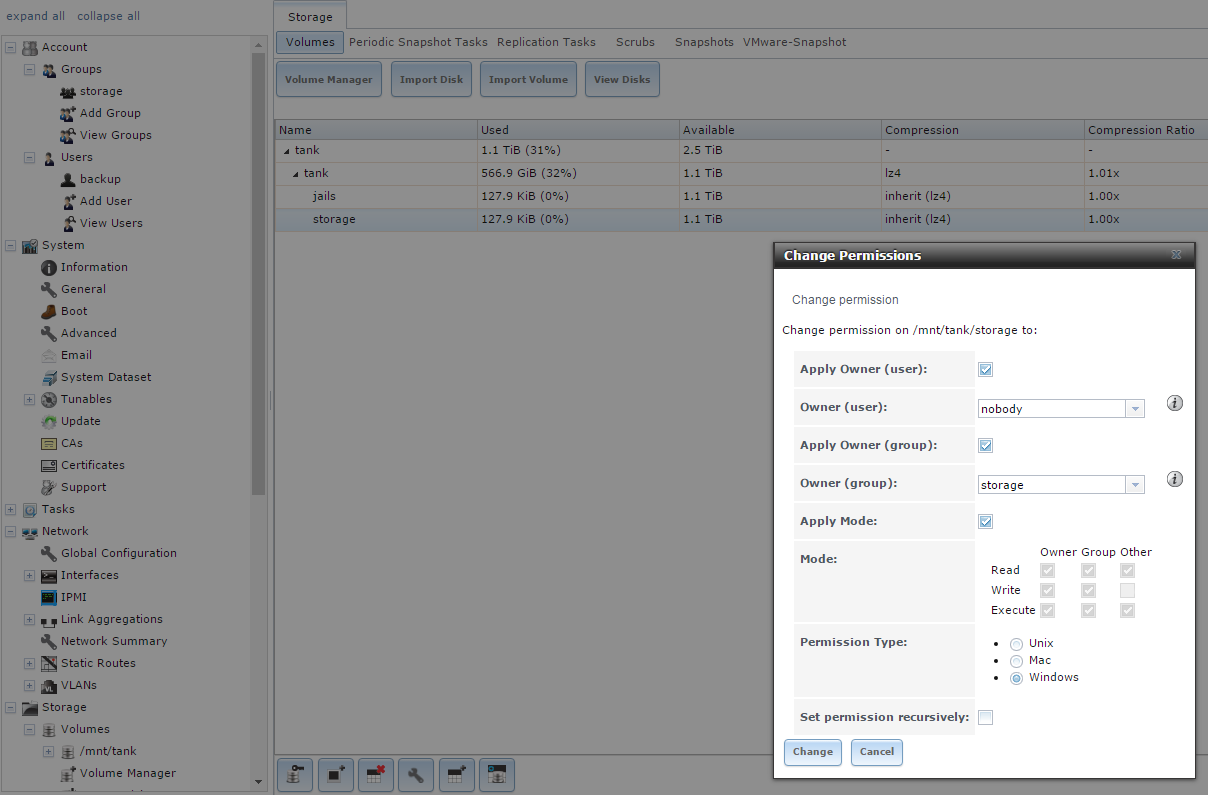Expand the Interfaces tree node
1208x795 pixels.
point(30,575)
